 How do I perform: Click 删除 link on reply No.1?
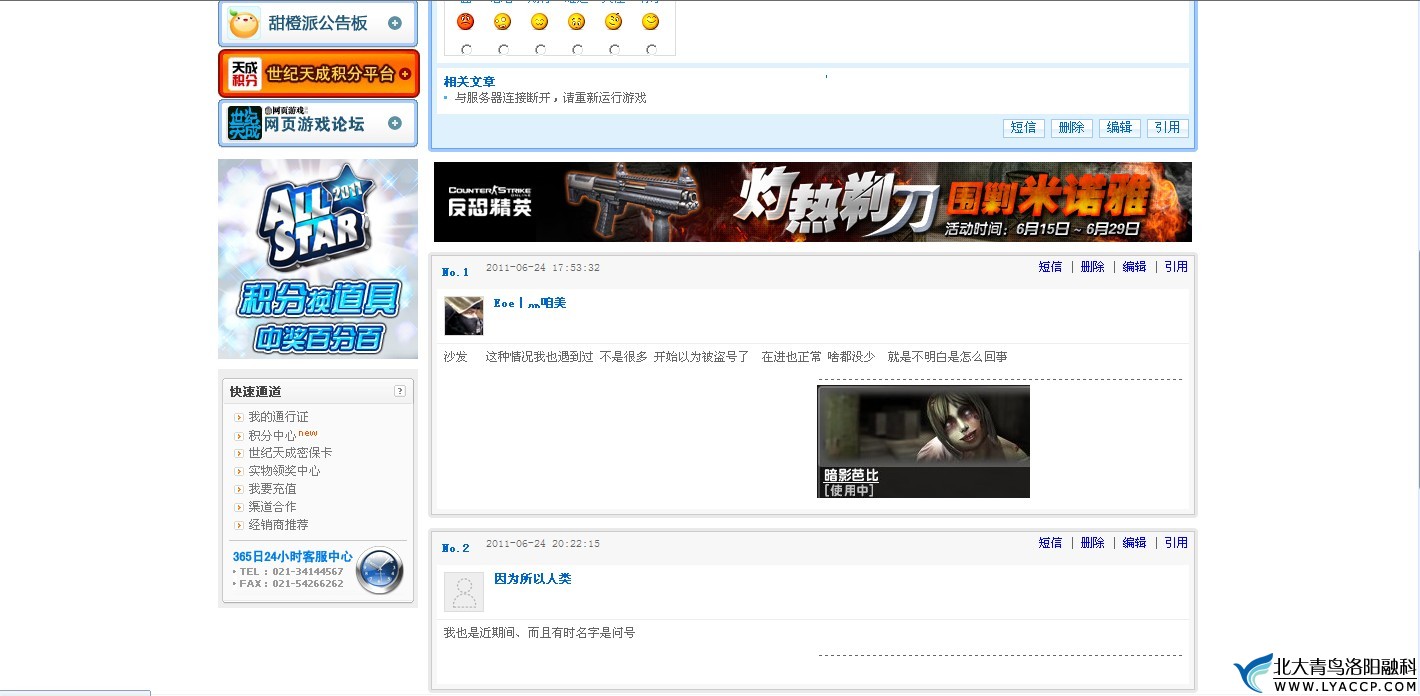pyautogui.click(x=1092, y=267)
